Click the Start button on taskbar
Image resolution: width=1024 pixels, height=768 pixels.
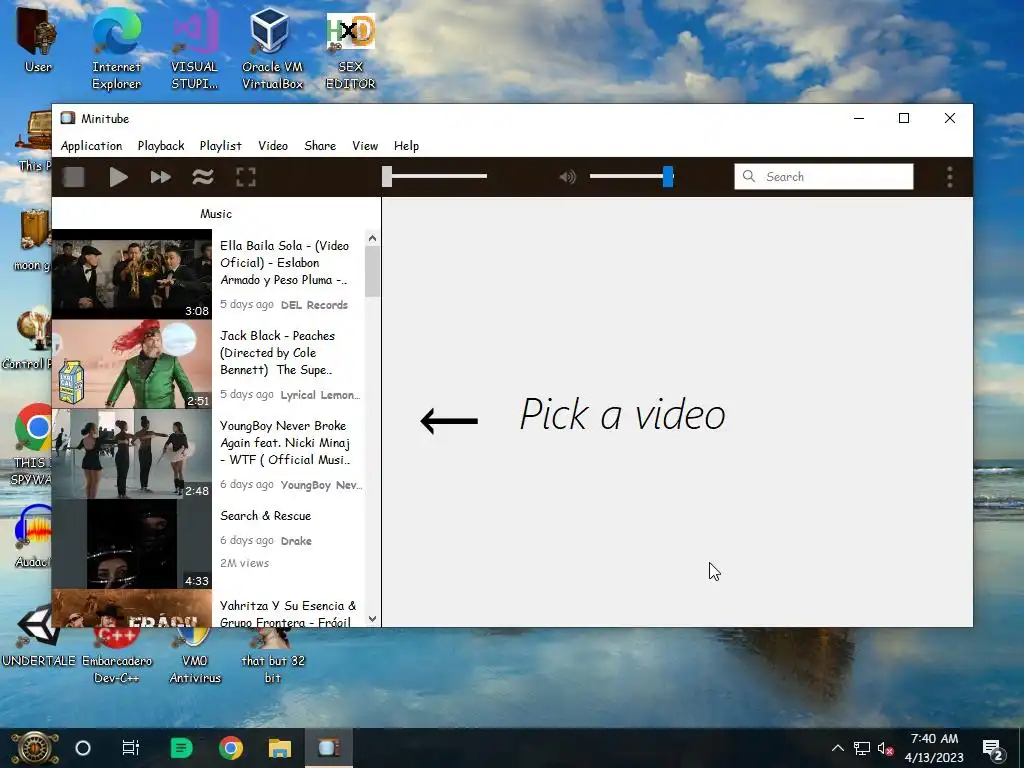[34, 748]
